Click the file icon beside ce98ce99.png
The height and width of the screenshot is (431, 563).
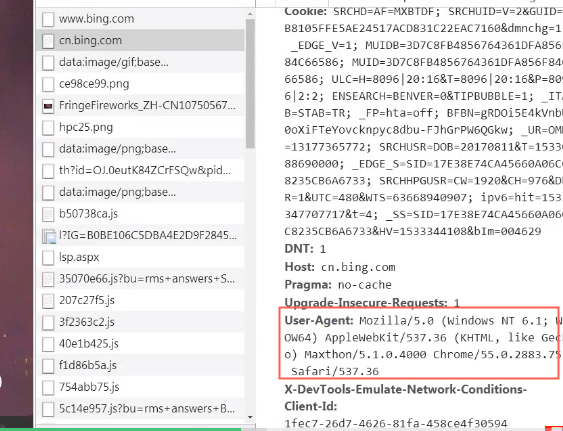click(x=48, y=84)
